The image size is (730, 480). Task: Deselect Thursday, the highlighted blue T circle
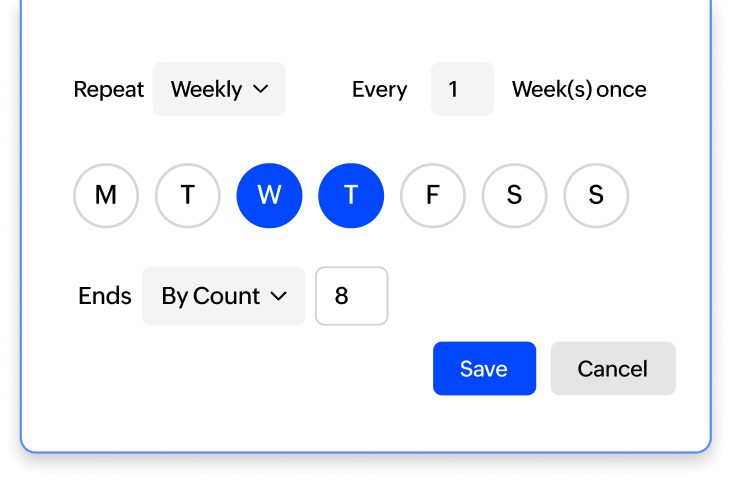pyautogui.click(x=351, y=195)
